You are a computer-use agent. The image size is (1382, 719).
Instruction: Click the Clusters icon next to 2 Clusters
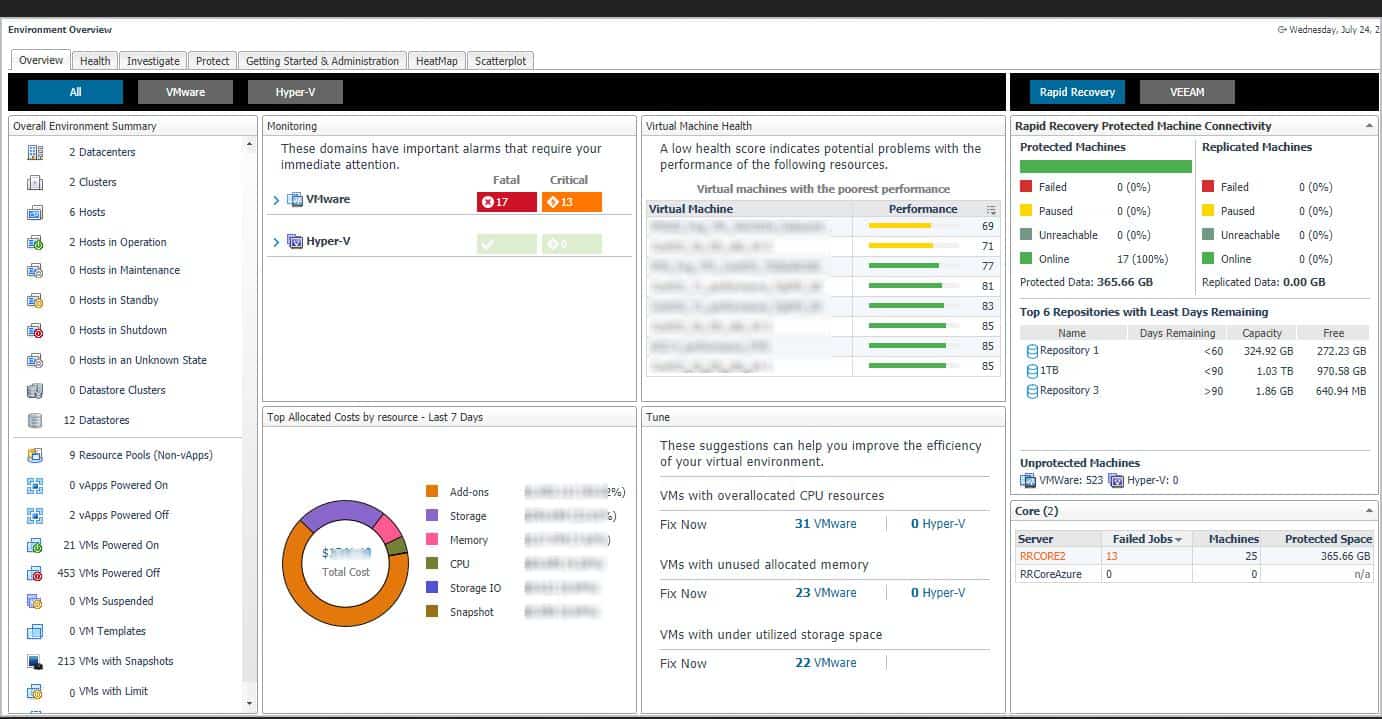35,182
